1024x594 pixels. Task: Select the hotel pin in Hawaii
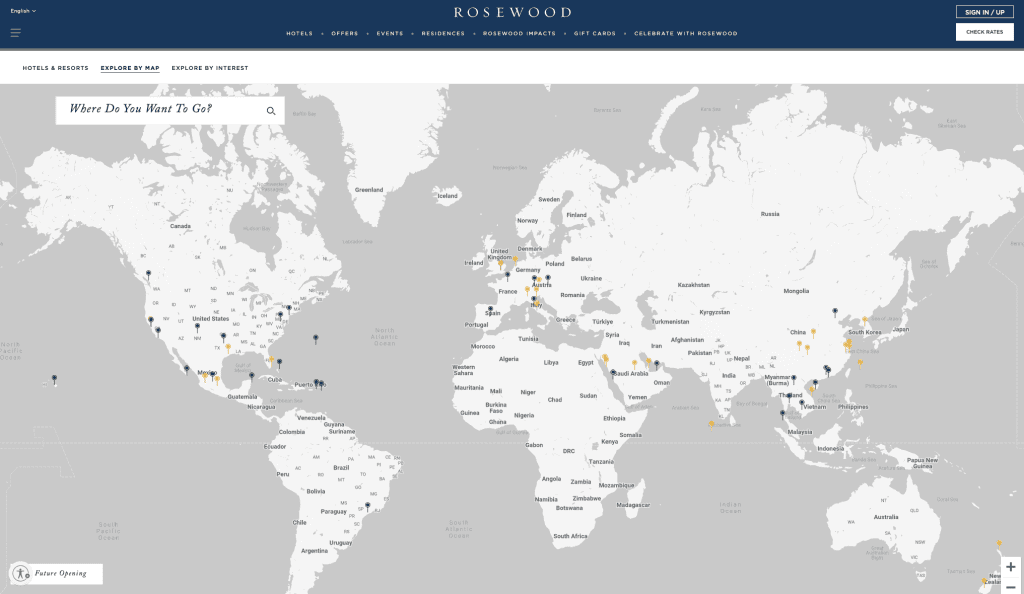click(54, 379)
